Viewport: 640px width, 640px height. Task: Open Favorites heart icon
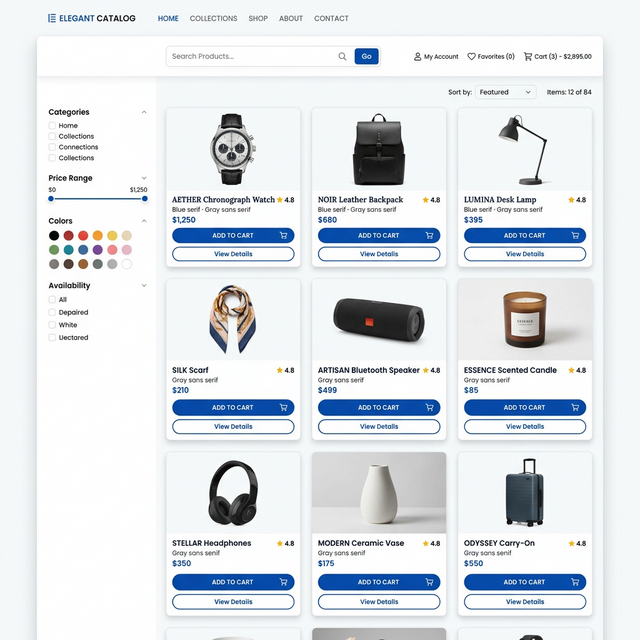[x=471, y=57]
